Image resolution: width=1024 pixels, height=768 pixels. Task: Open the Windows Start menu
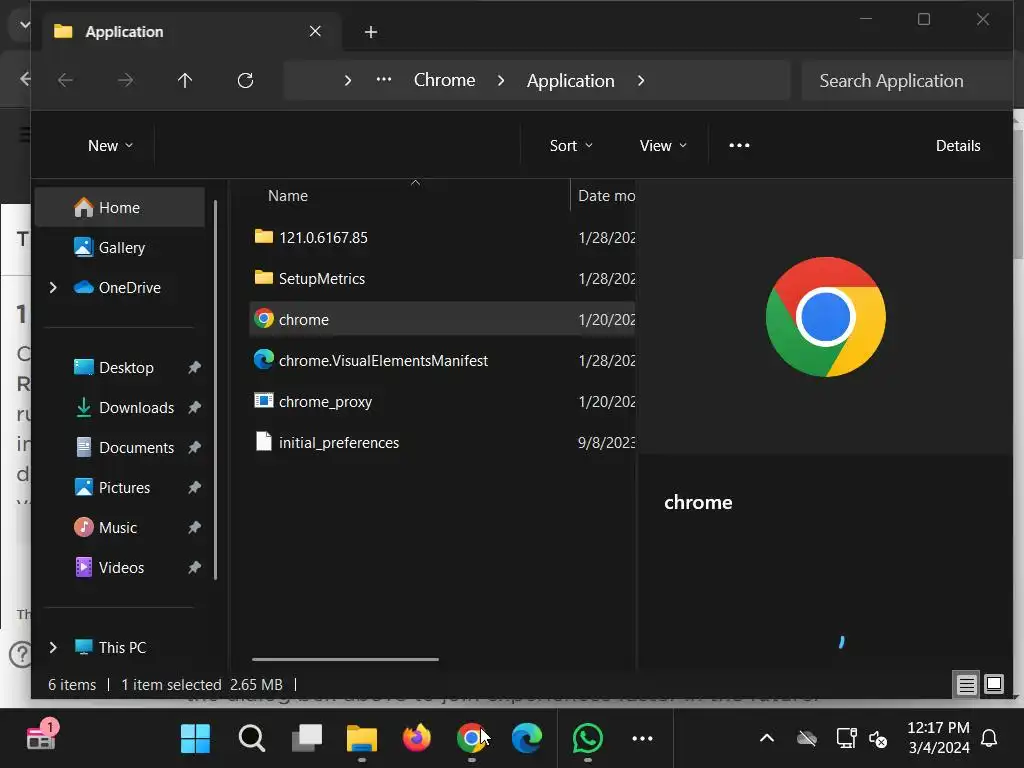click(x=195, y=739)
